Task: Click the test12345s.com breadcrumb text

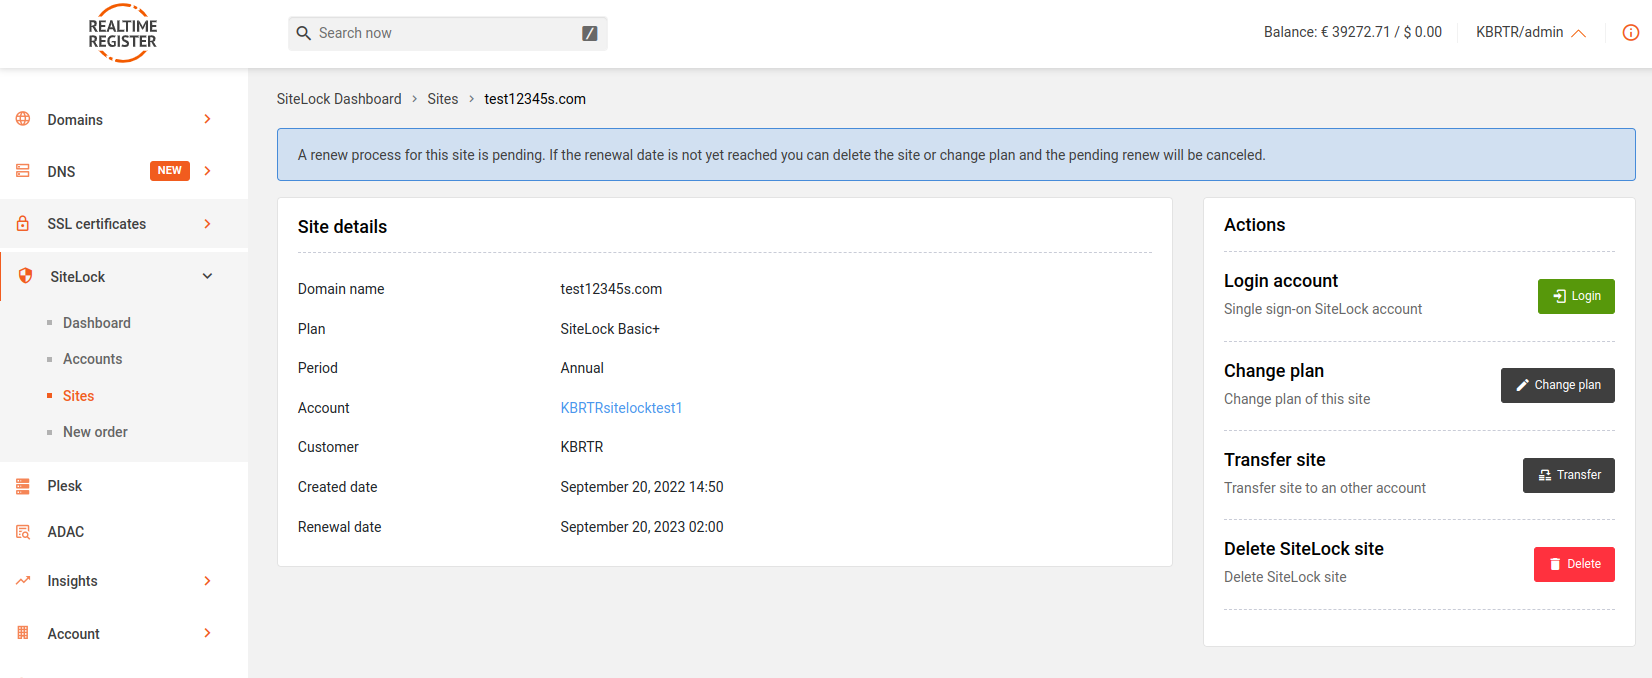Action: tap(535, 99)
